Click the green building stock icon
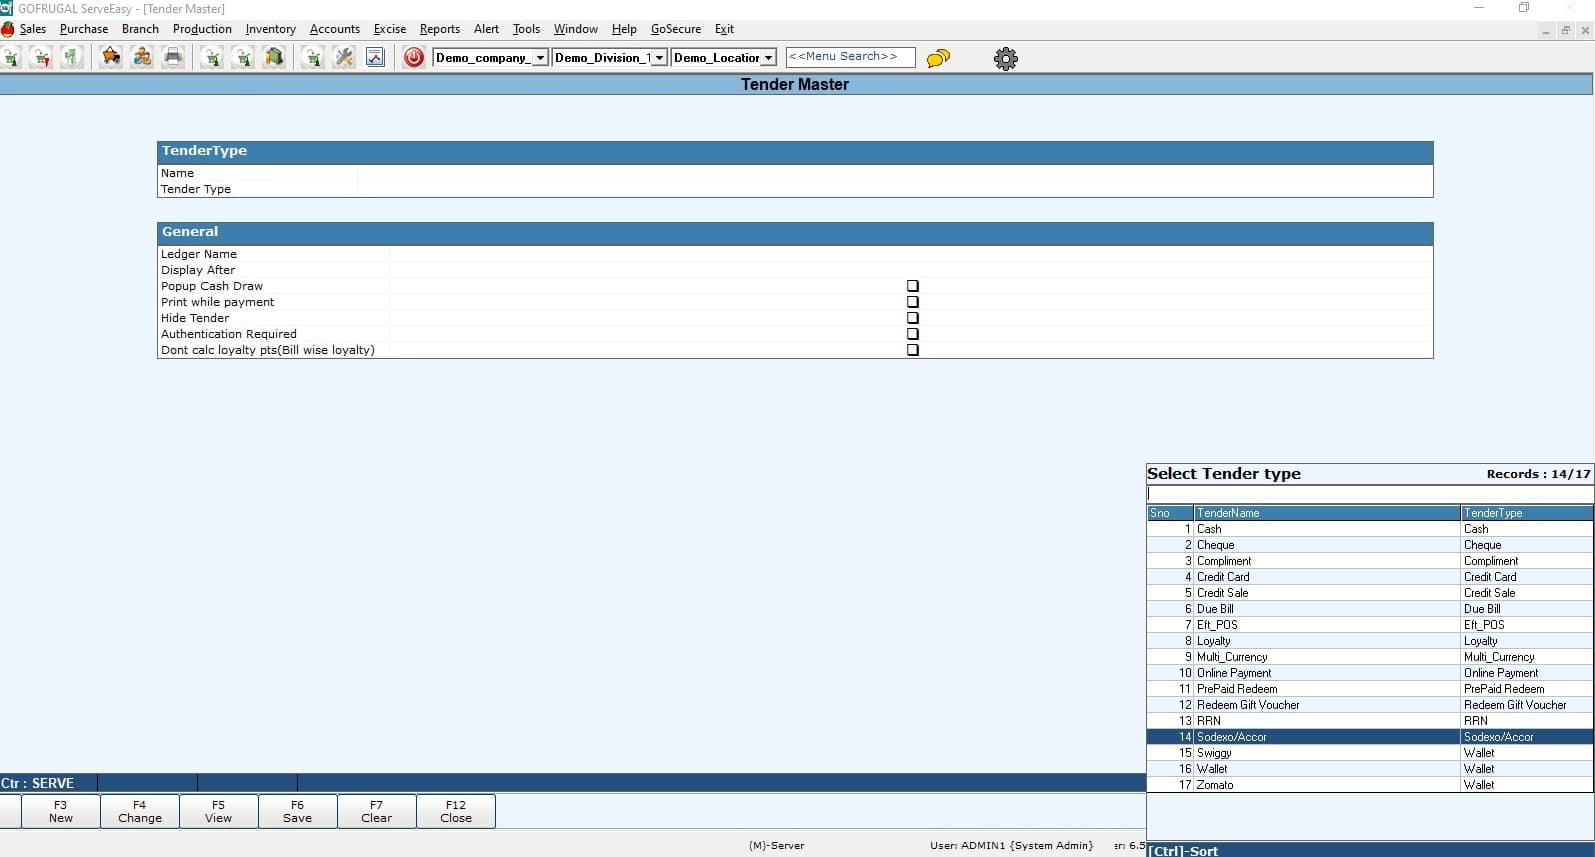Viewport: 1595px width, 857px height. pos(274,58)
